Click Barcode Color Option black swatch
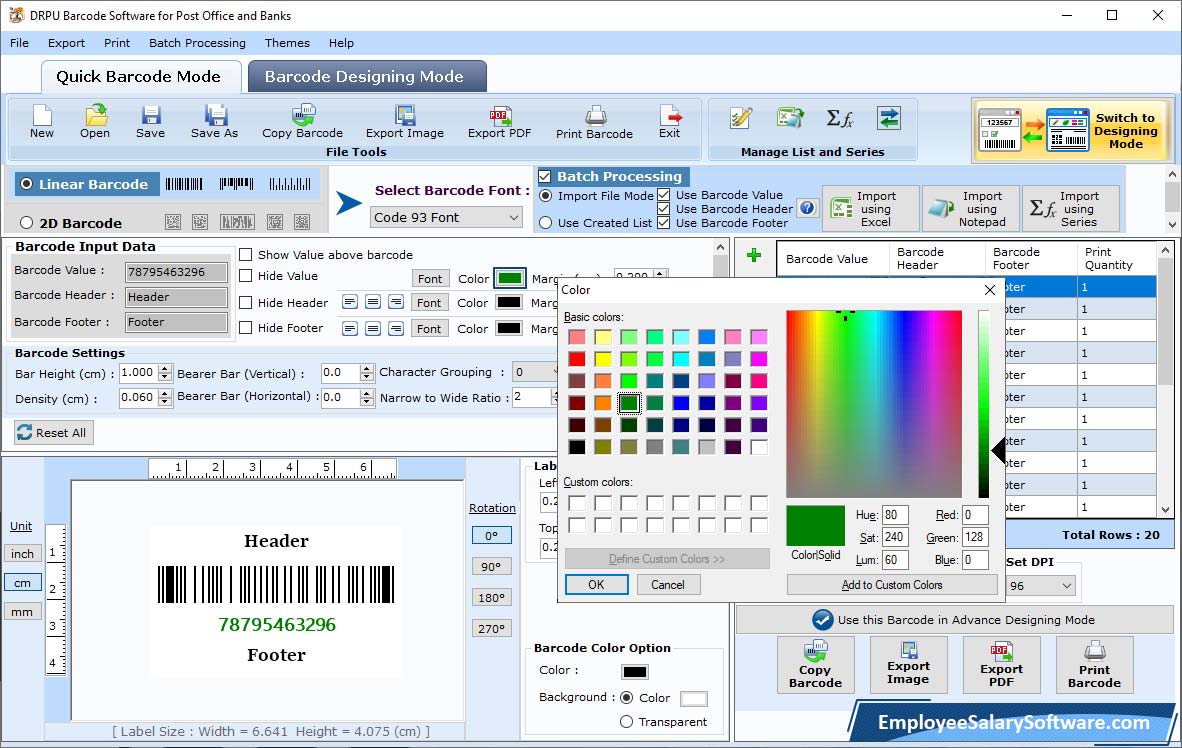1182x748 pixels. [x=635, y=671]
